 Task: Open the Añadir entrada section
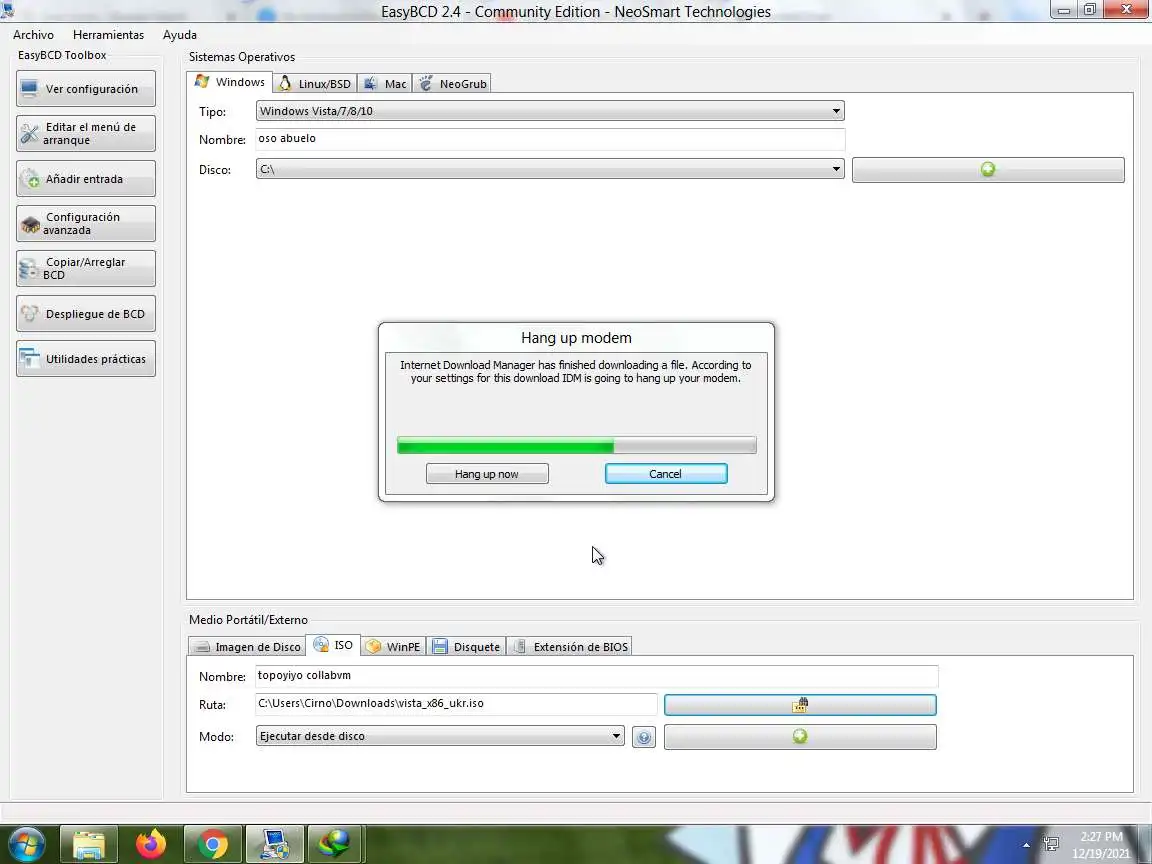(x=86, y=179)
